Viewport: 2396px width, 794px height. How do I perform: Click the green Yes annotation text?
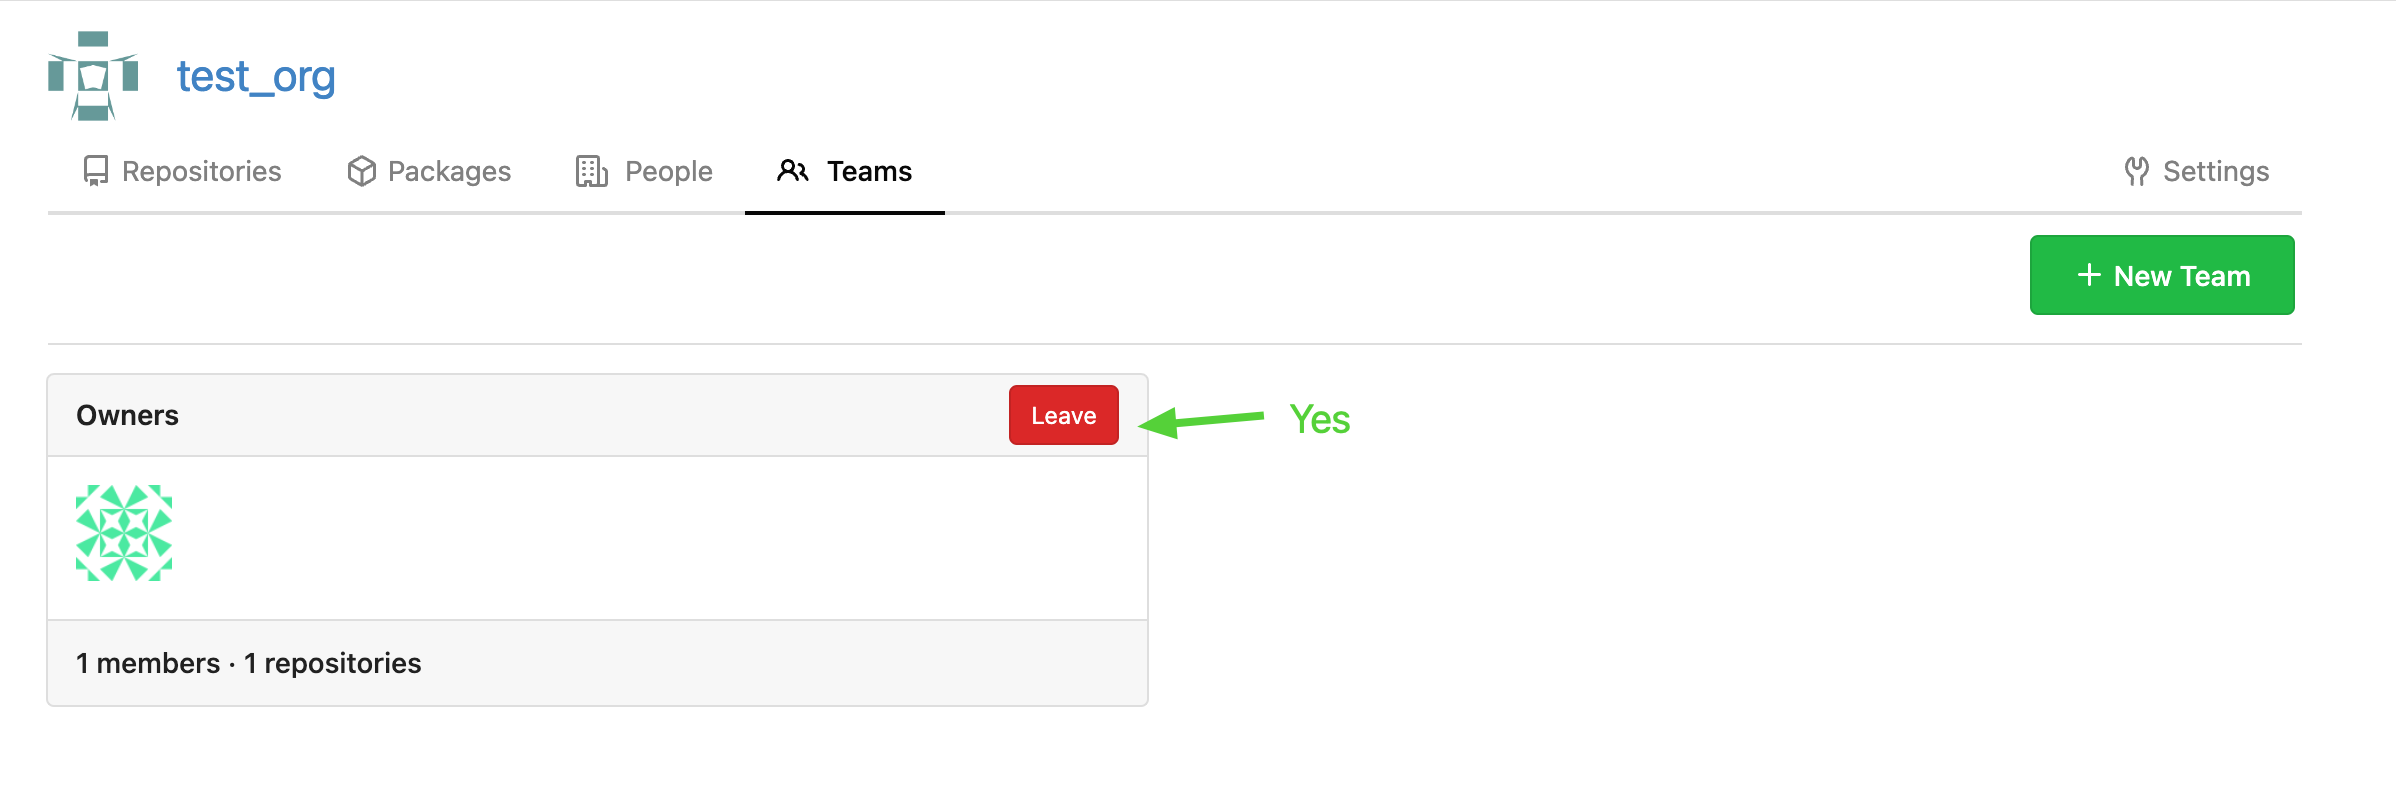(x=1320, y=419)
